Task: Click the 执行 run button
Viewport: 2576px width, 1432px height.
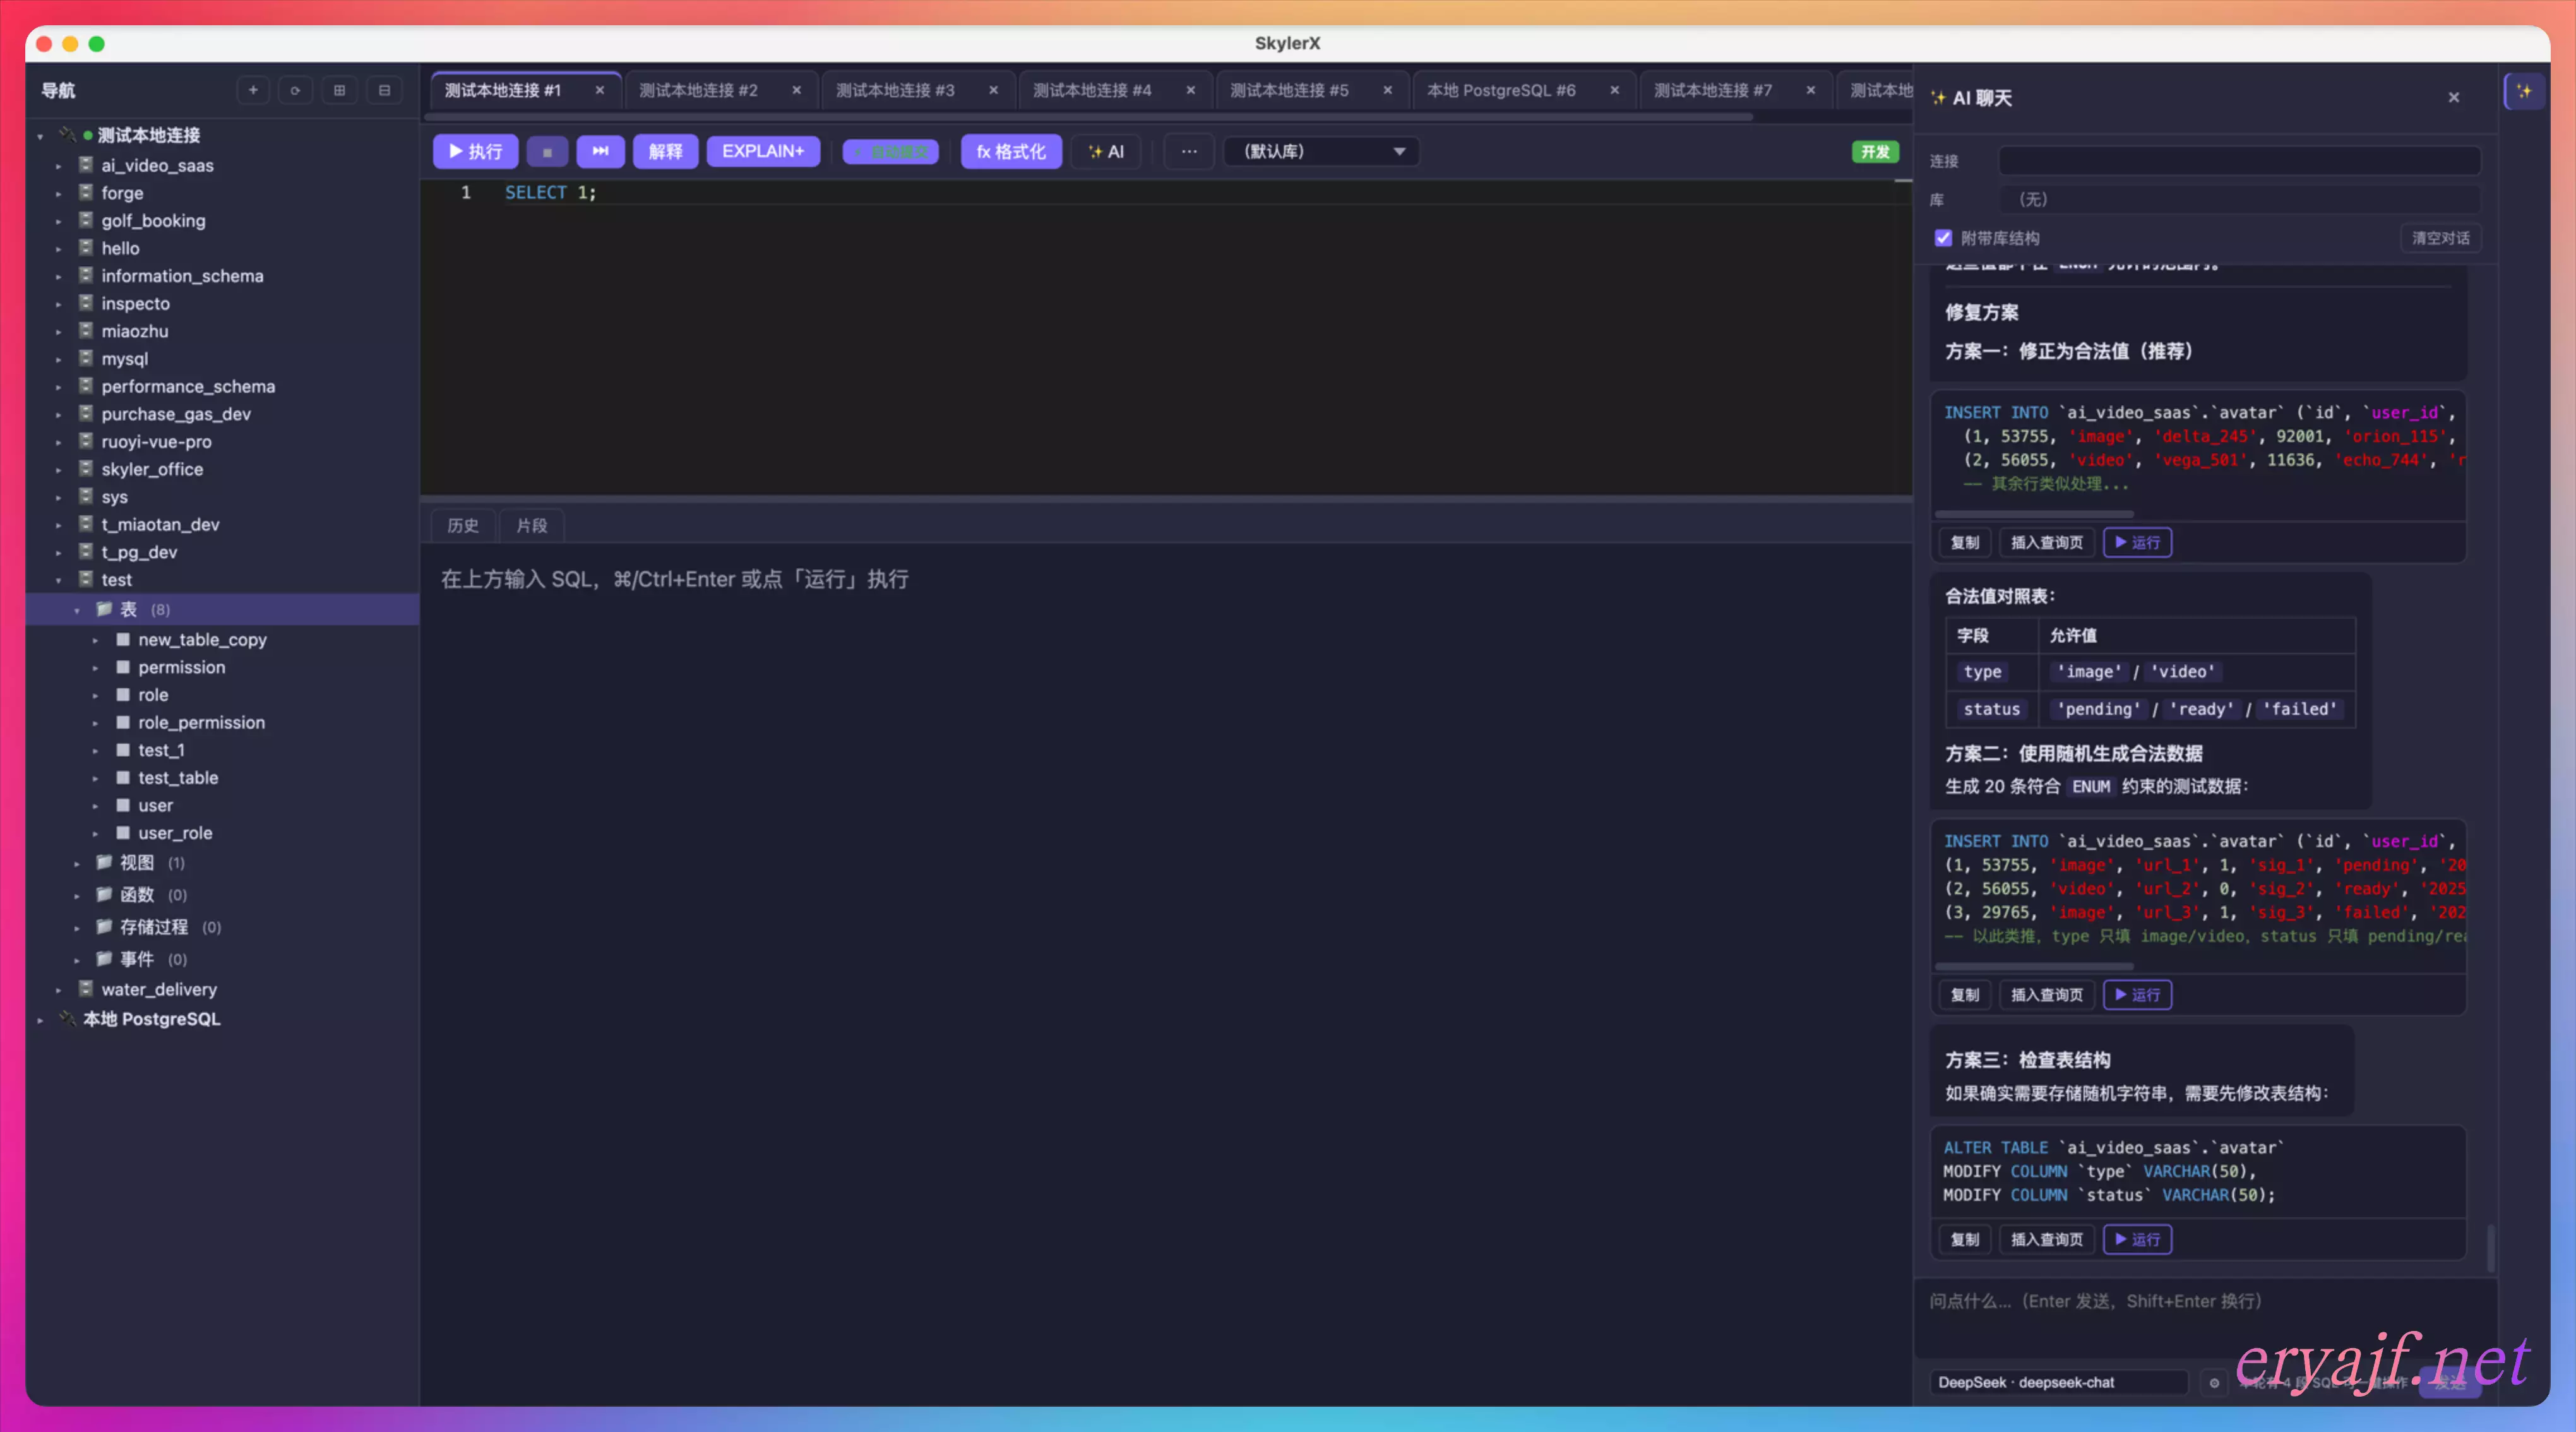Action: tap(475, 151)
